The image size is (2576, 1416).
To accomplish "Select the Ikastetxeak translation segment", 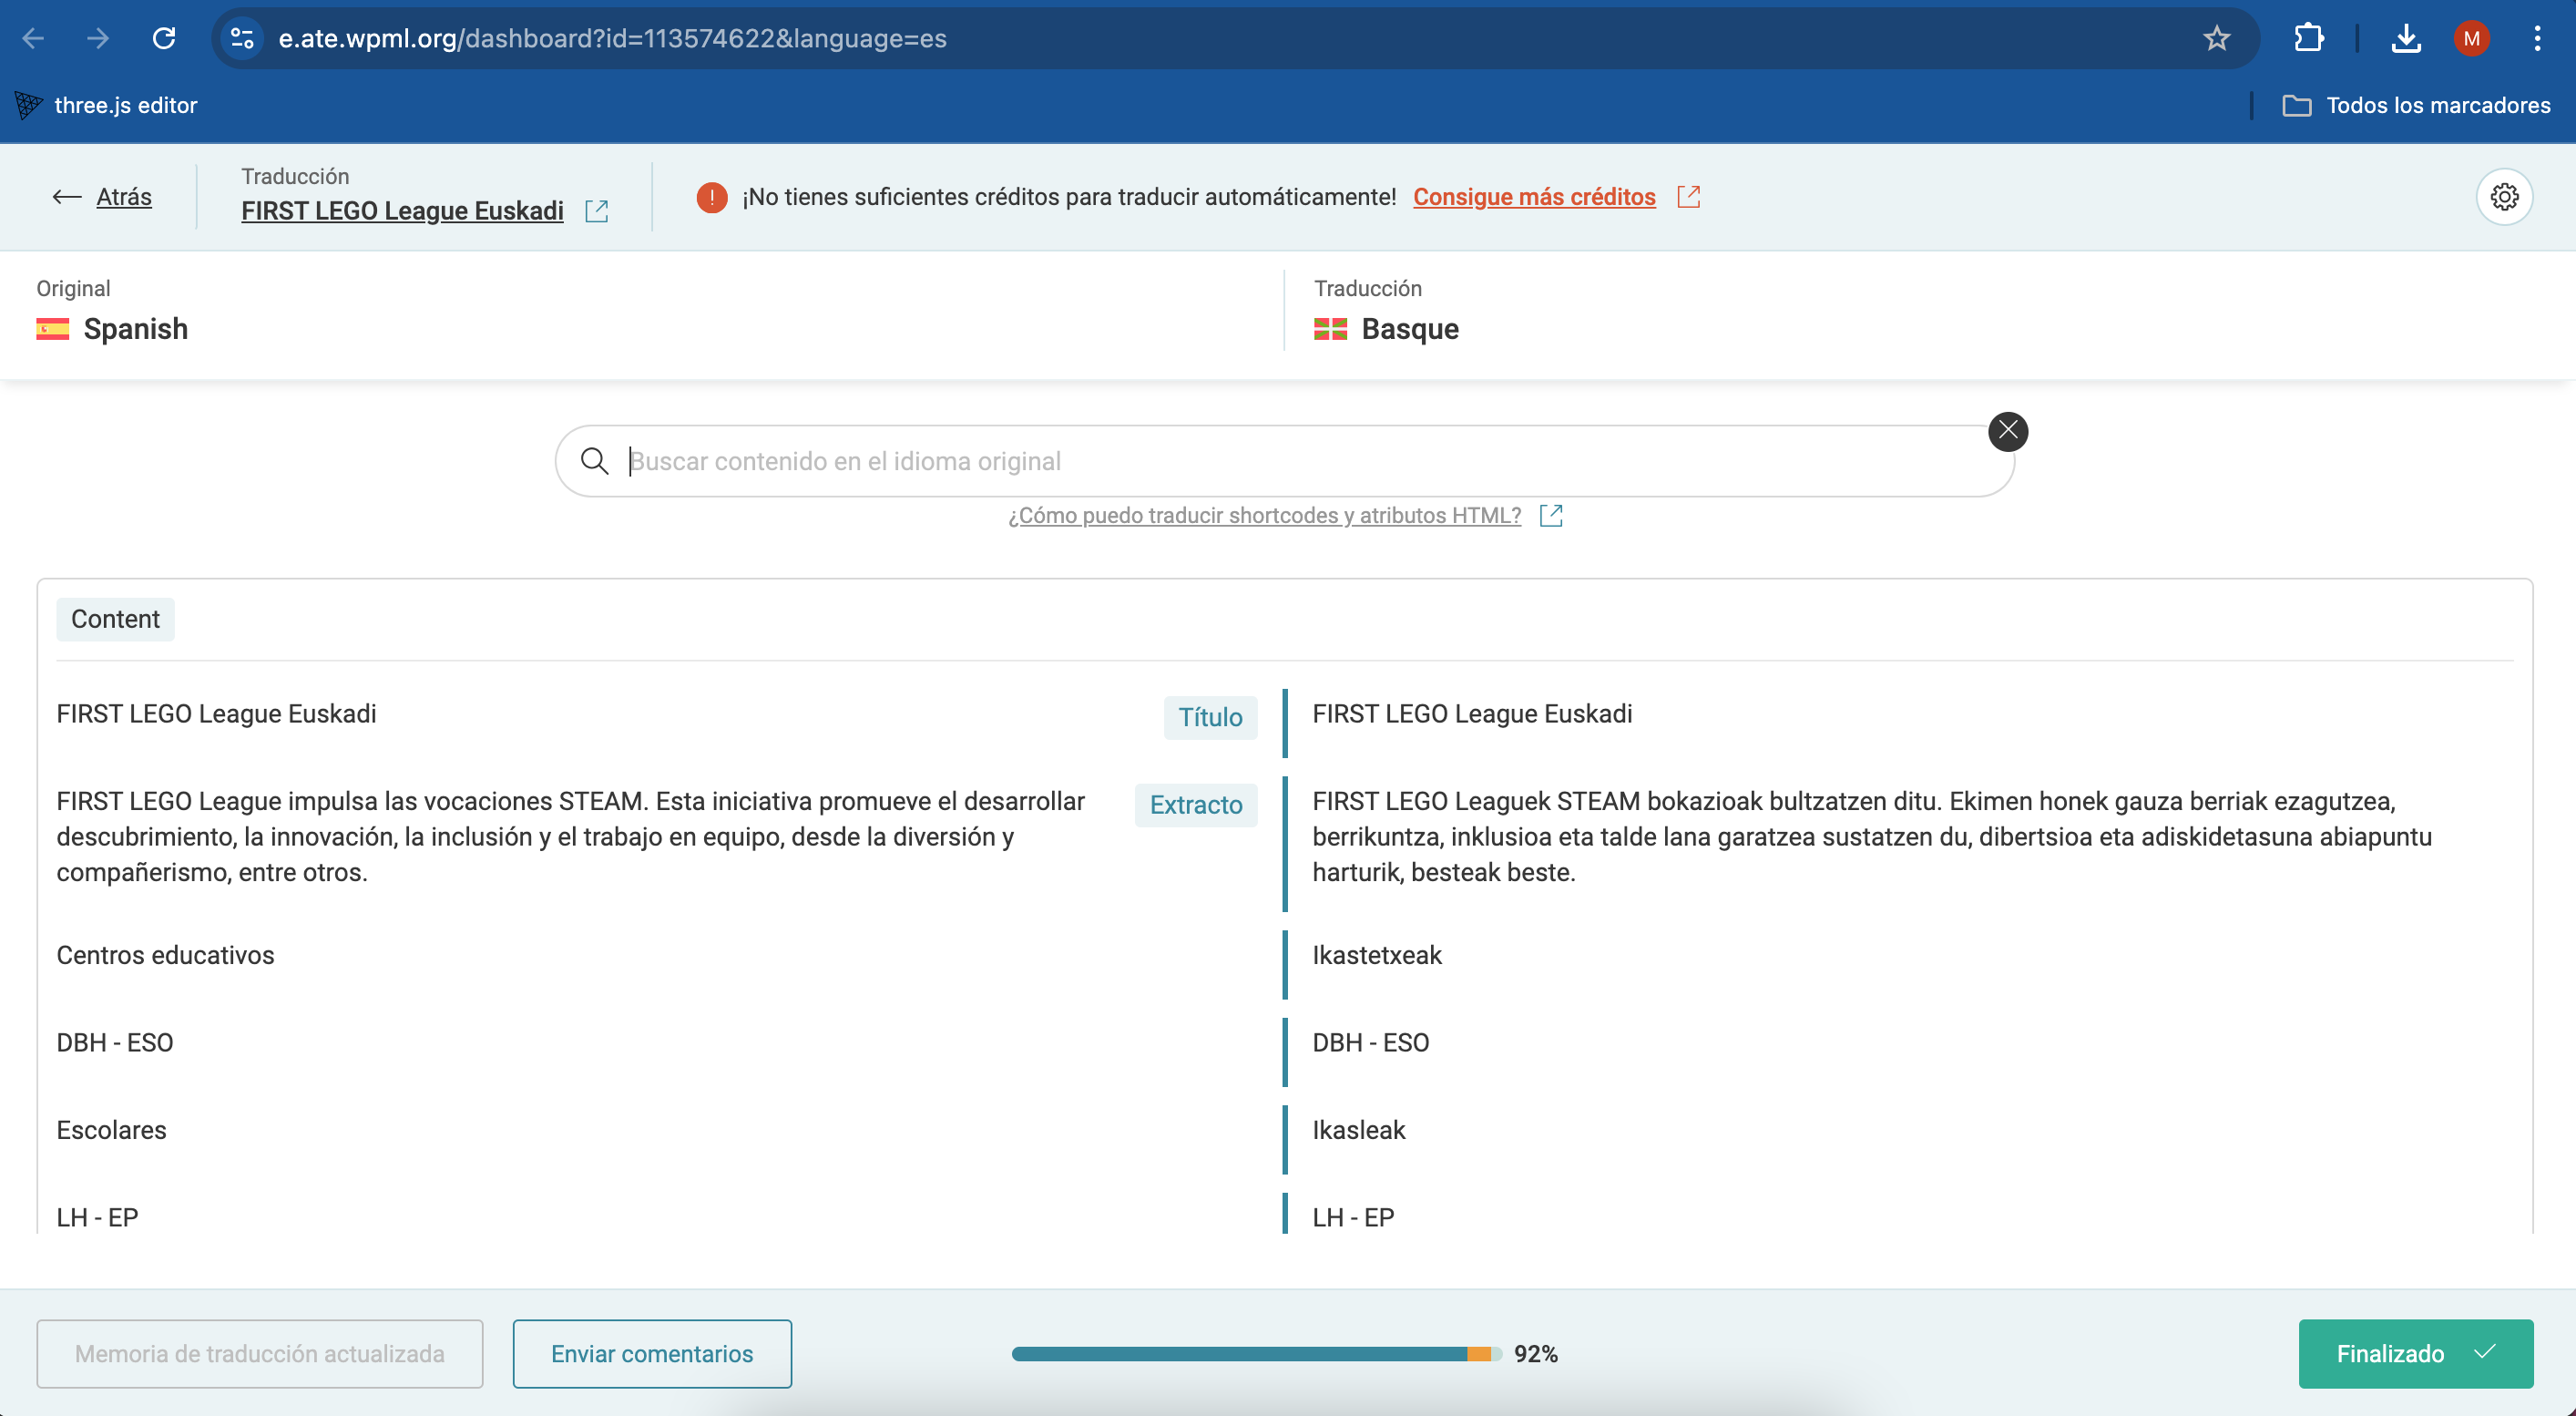I will [x=1377, y=955].
